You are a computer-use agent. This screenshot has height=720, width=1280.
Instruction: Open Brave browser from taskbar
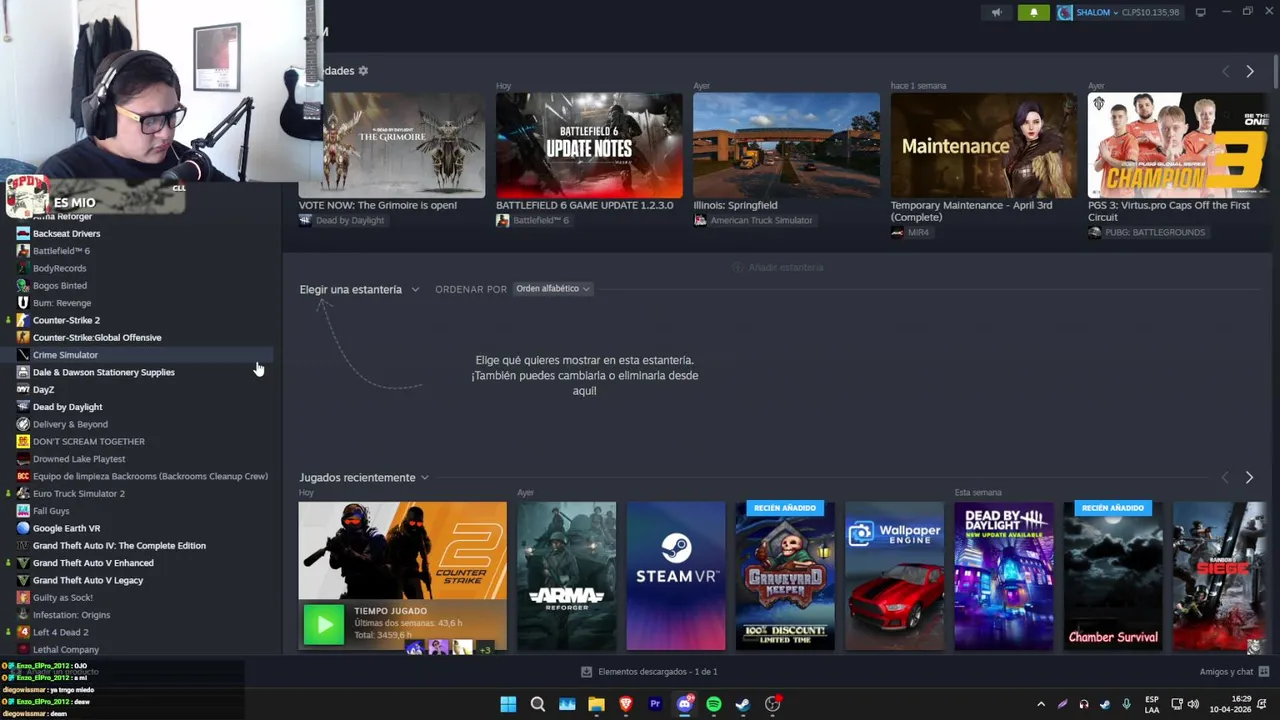coord(626,704)
